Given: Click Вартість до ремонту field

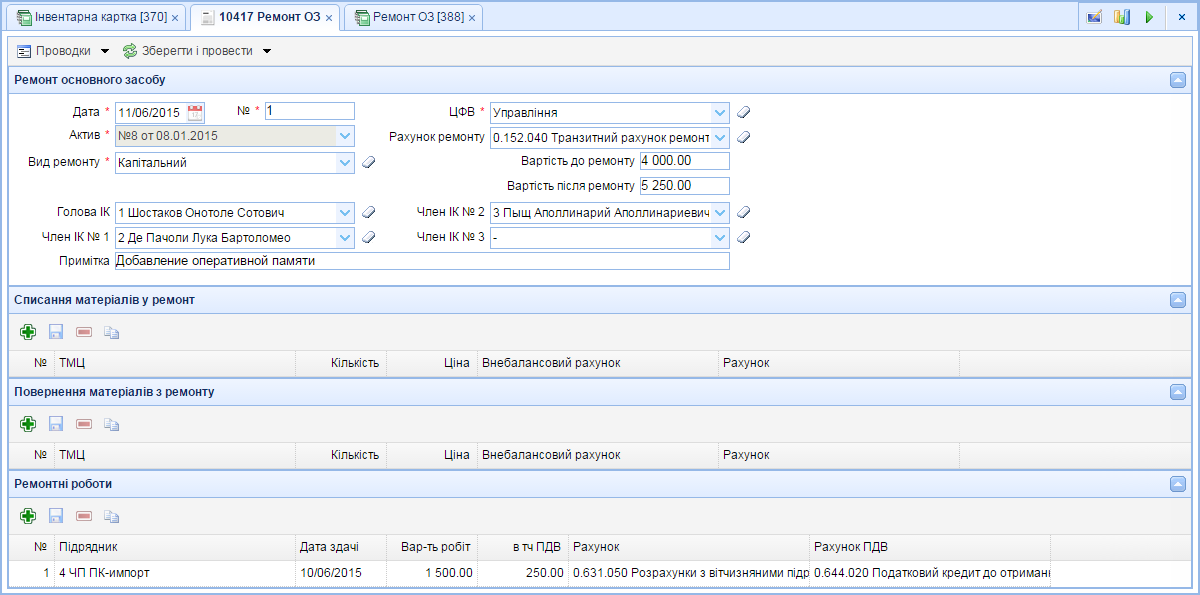Looking at the screenshot, I should pyautogui.click(x=685, y=161).
